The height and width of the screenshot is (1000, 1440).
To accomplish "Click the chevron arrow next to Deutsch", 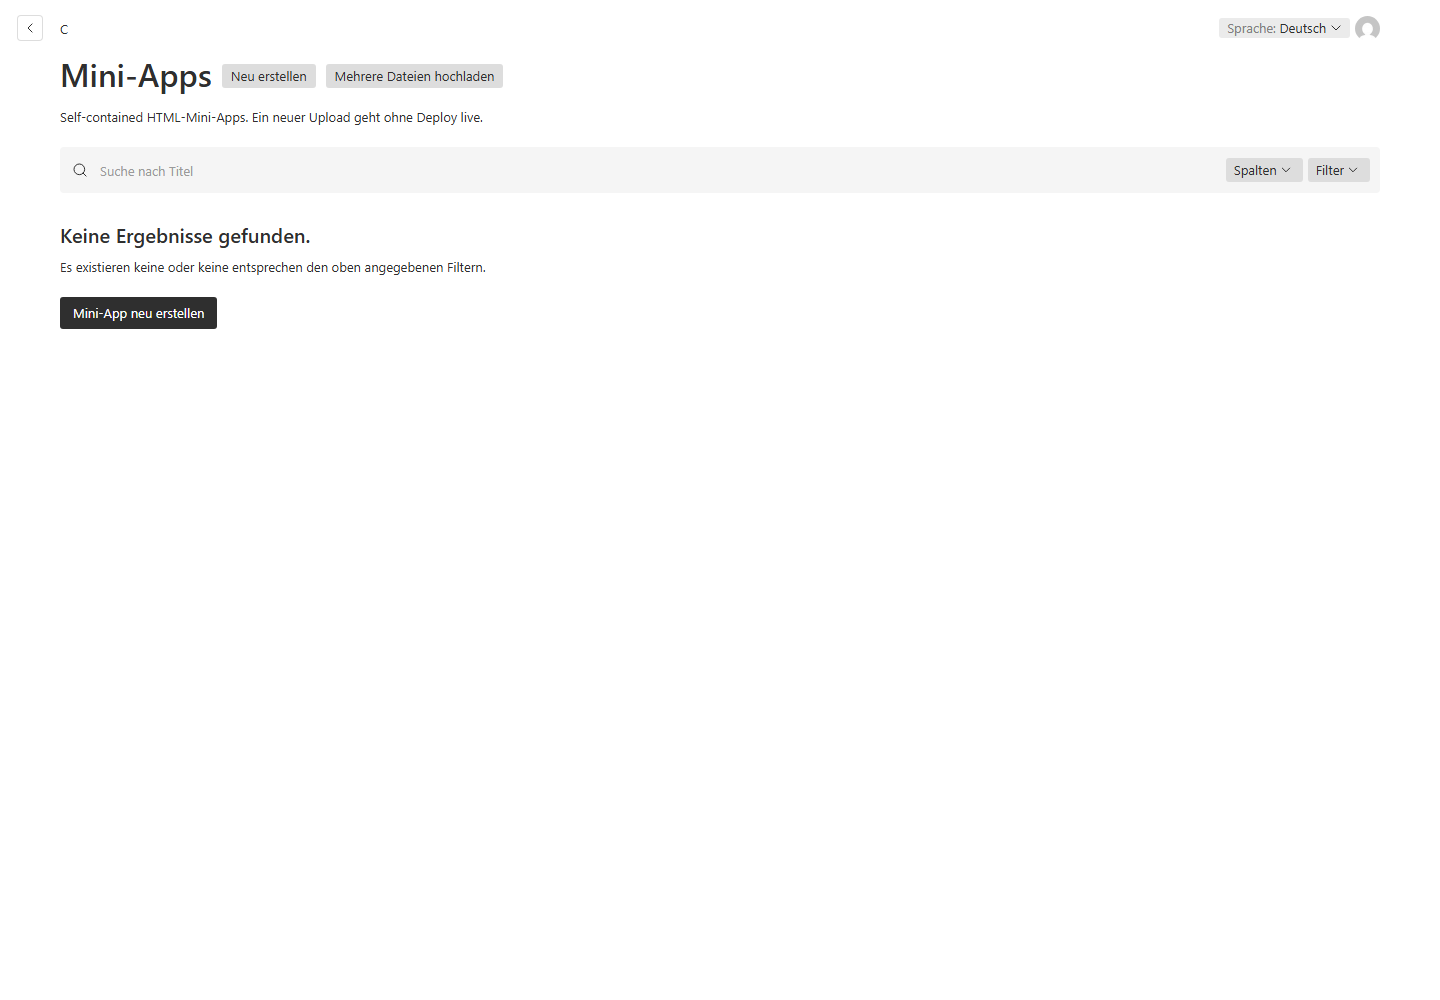I will (1336, 28).
